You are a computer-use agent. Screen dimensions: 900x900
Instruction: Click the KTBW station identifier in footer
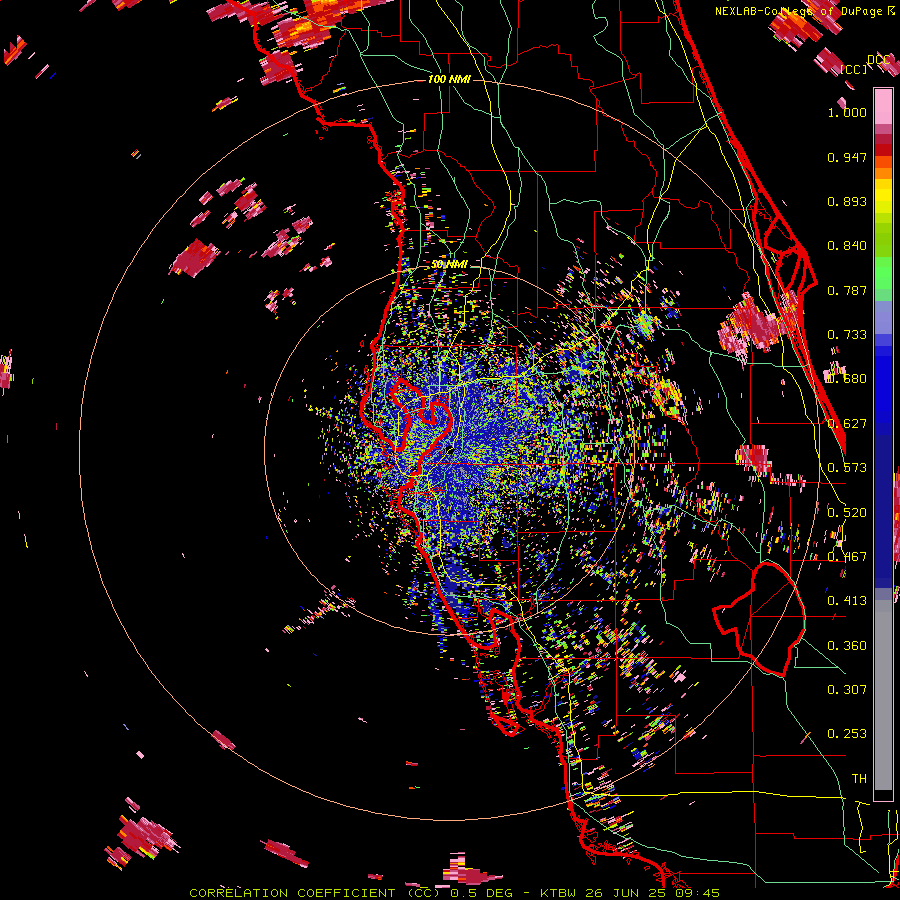[560, 893]
